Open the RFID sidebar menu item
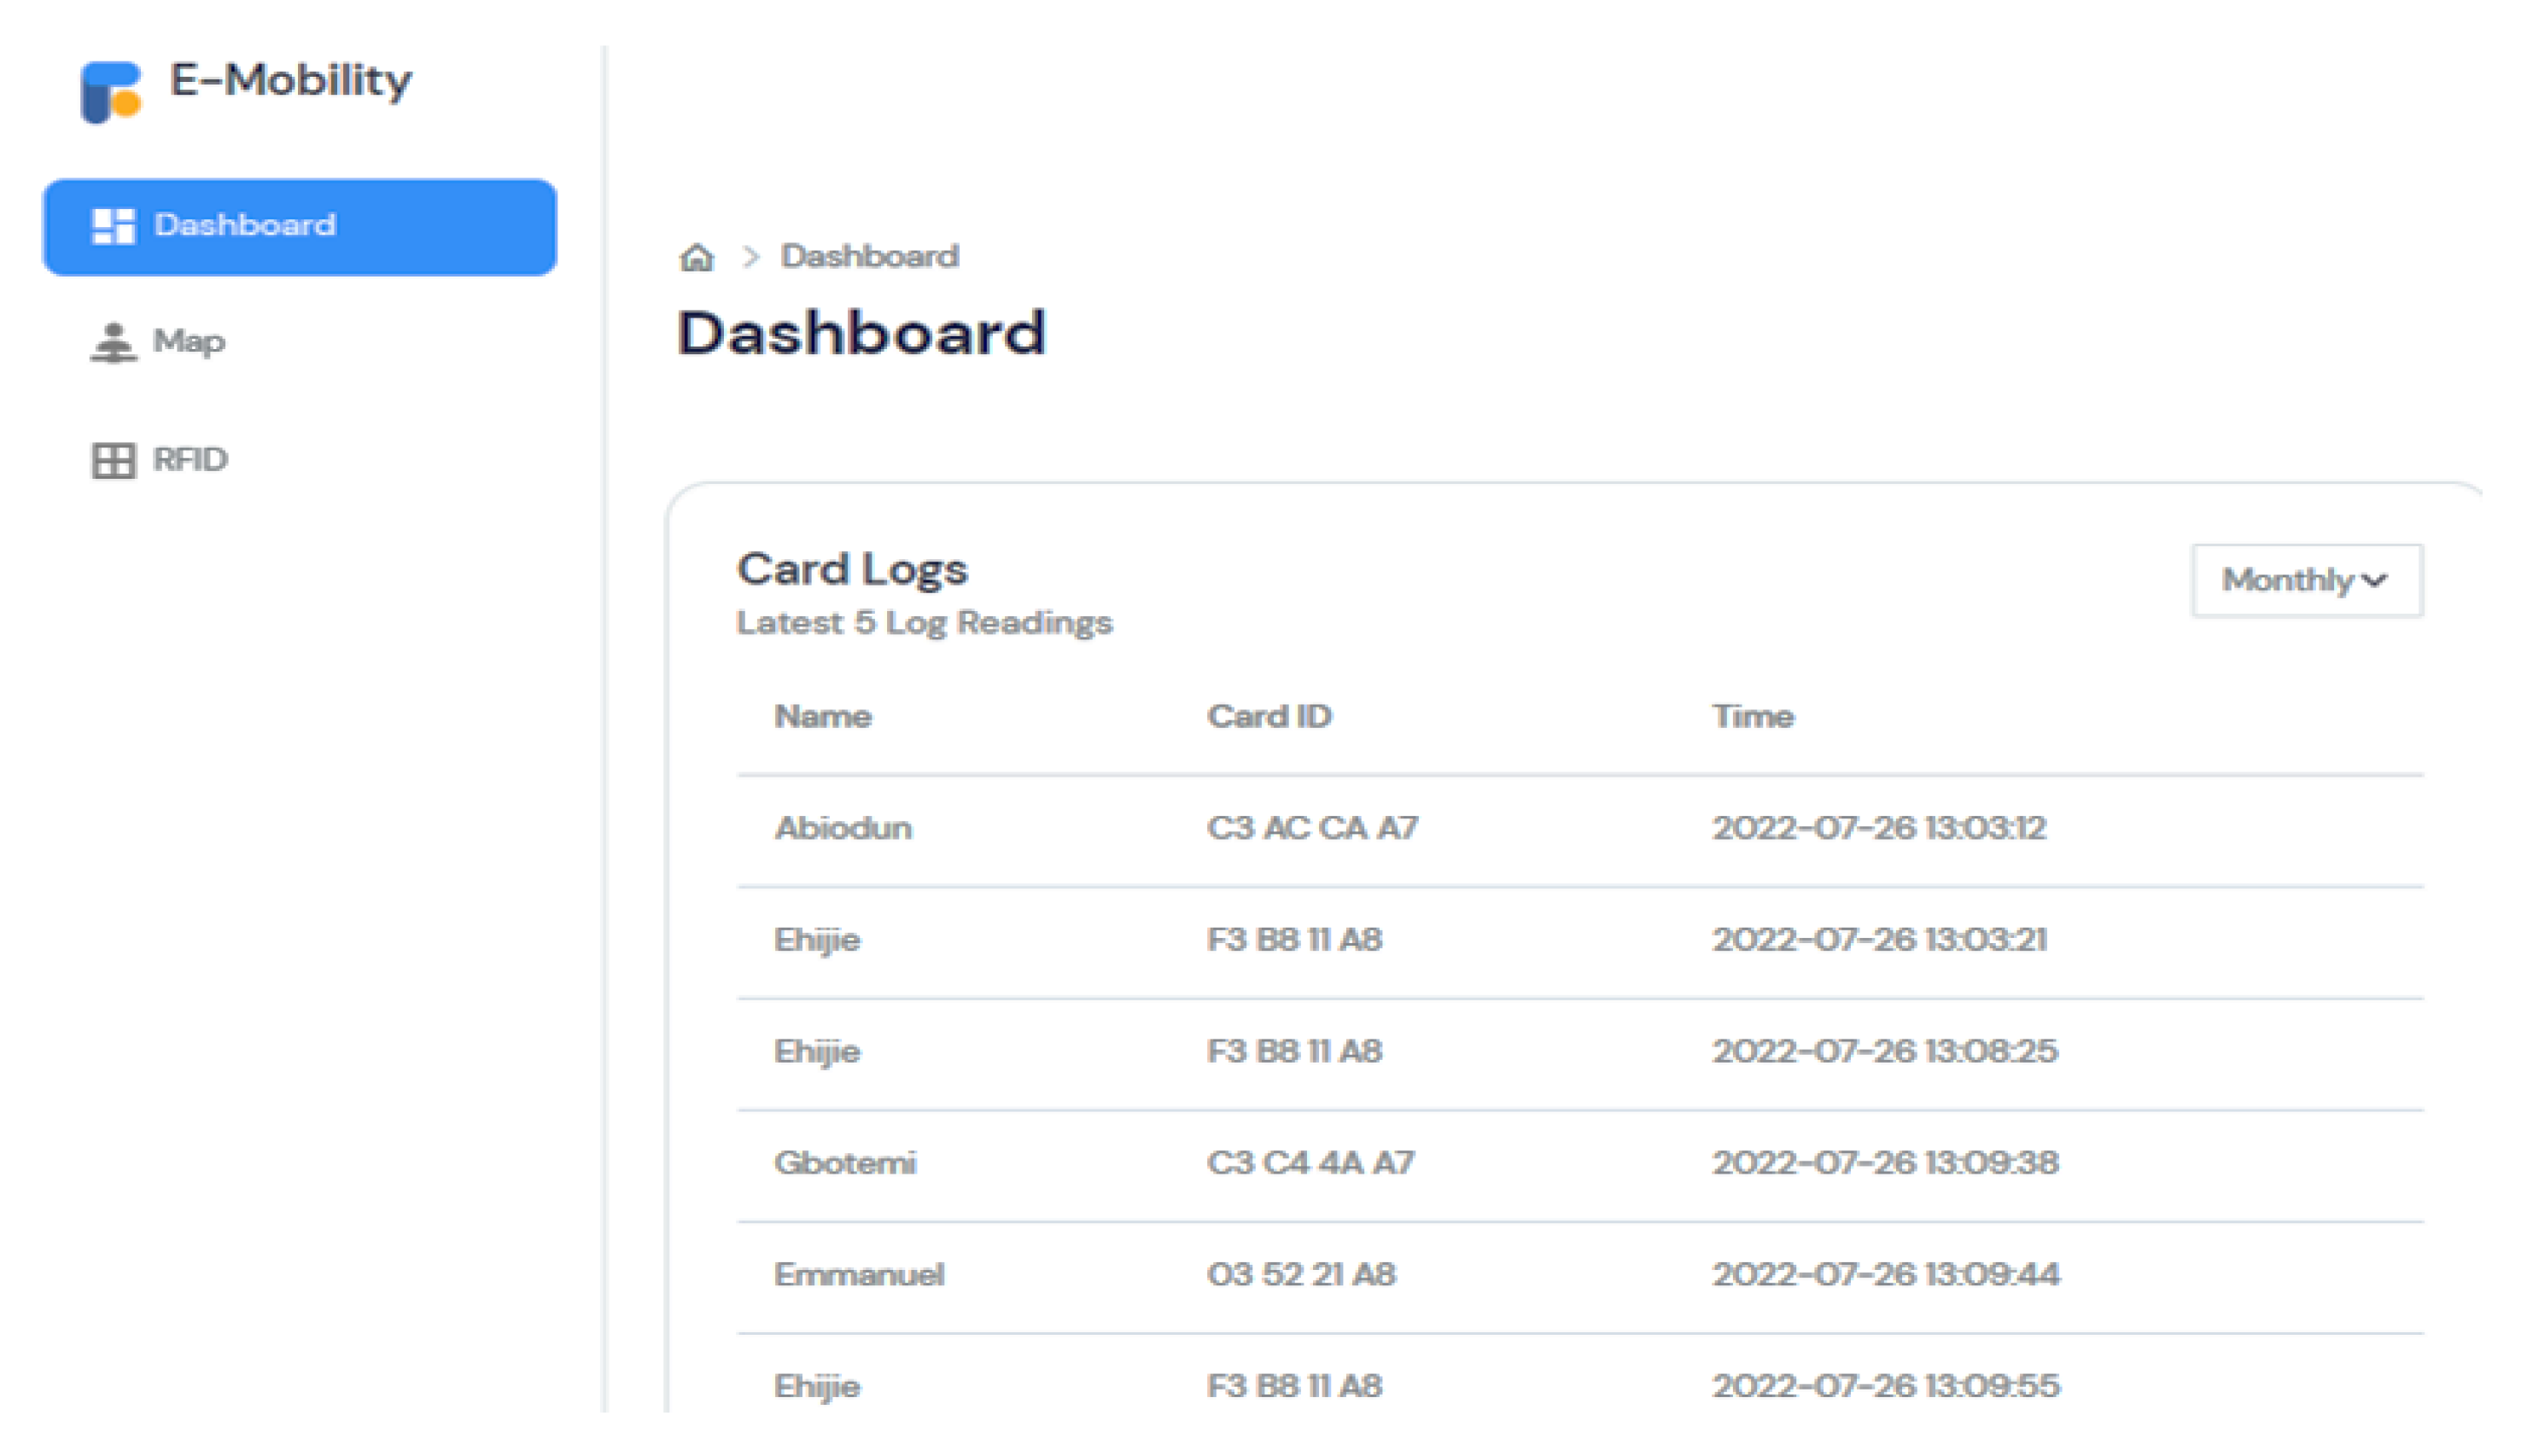The image size is (2527, 1456). tap(190, 460)
